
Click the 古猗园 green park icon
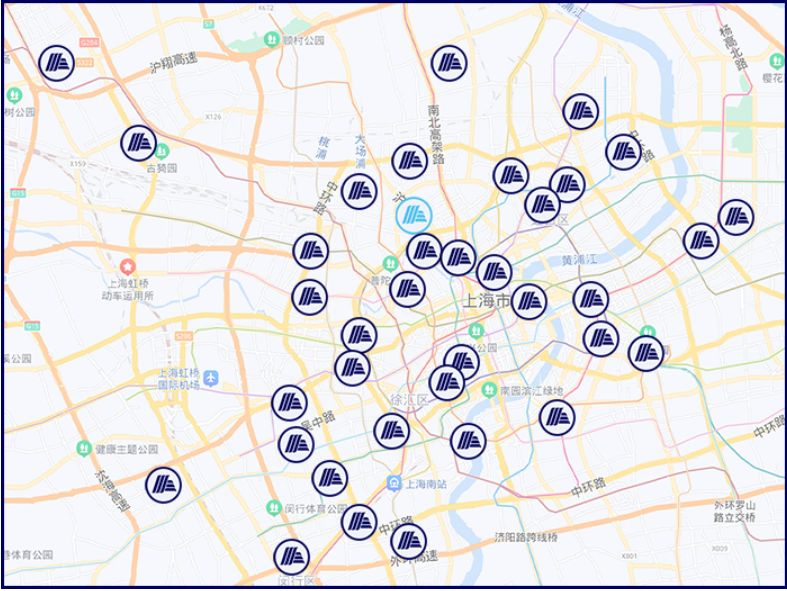[x=162, y=150]
